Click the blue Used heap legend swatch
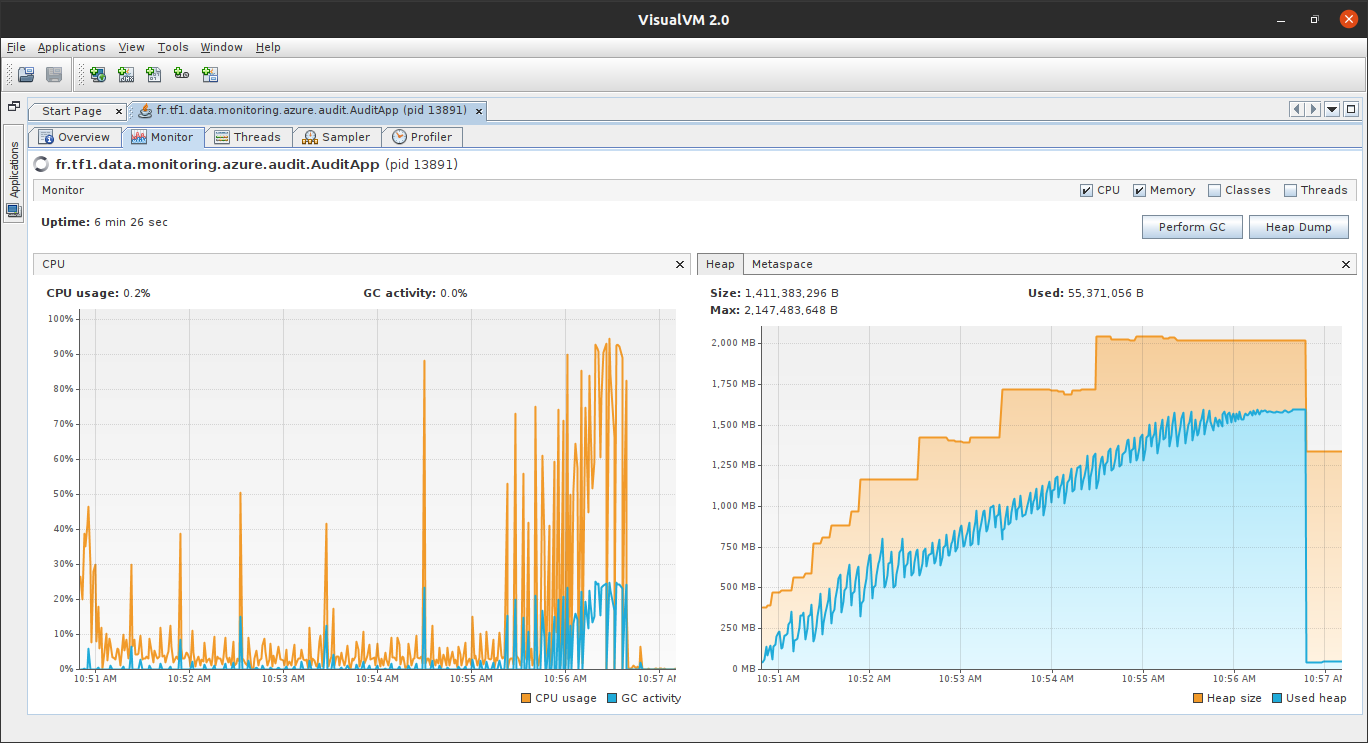1368x743 pixels. click(1277, 698)
